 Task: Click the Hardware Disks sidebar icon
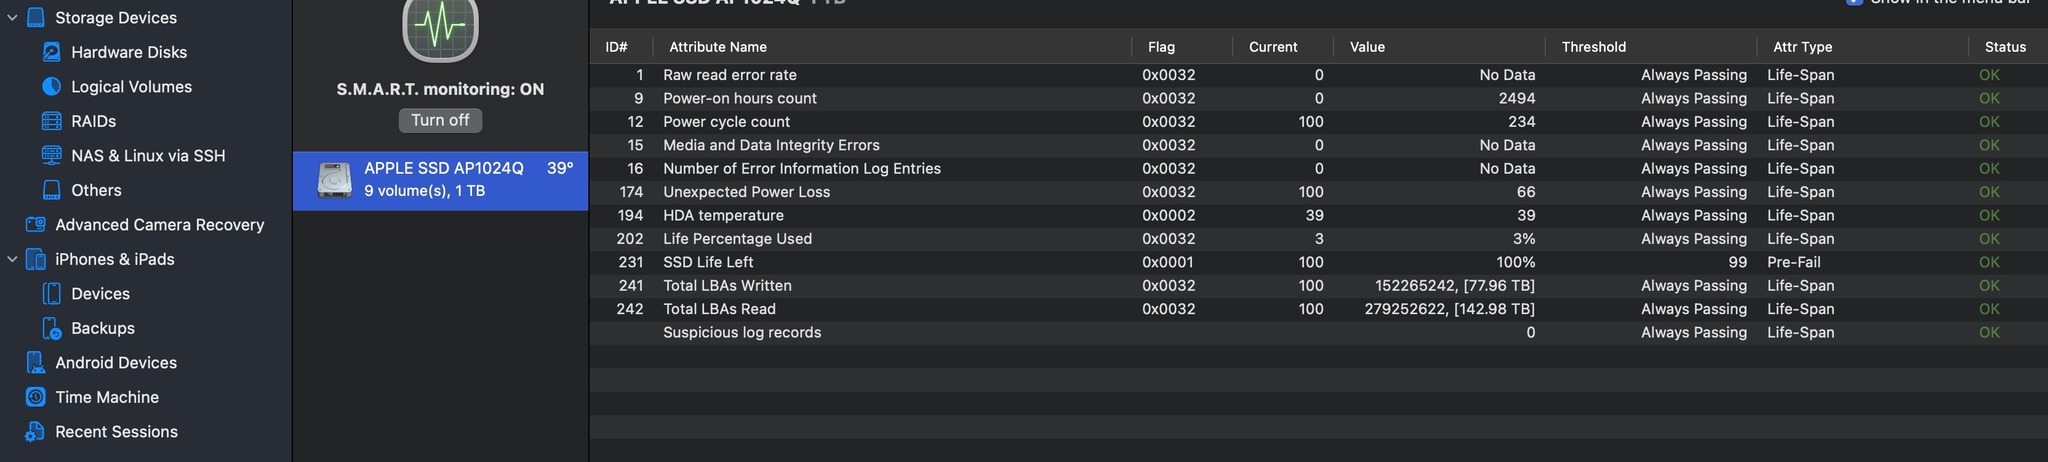(52, 52)
